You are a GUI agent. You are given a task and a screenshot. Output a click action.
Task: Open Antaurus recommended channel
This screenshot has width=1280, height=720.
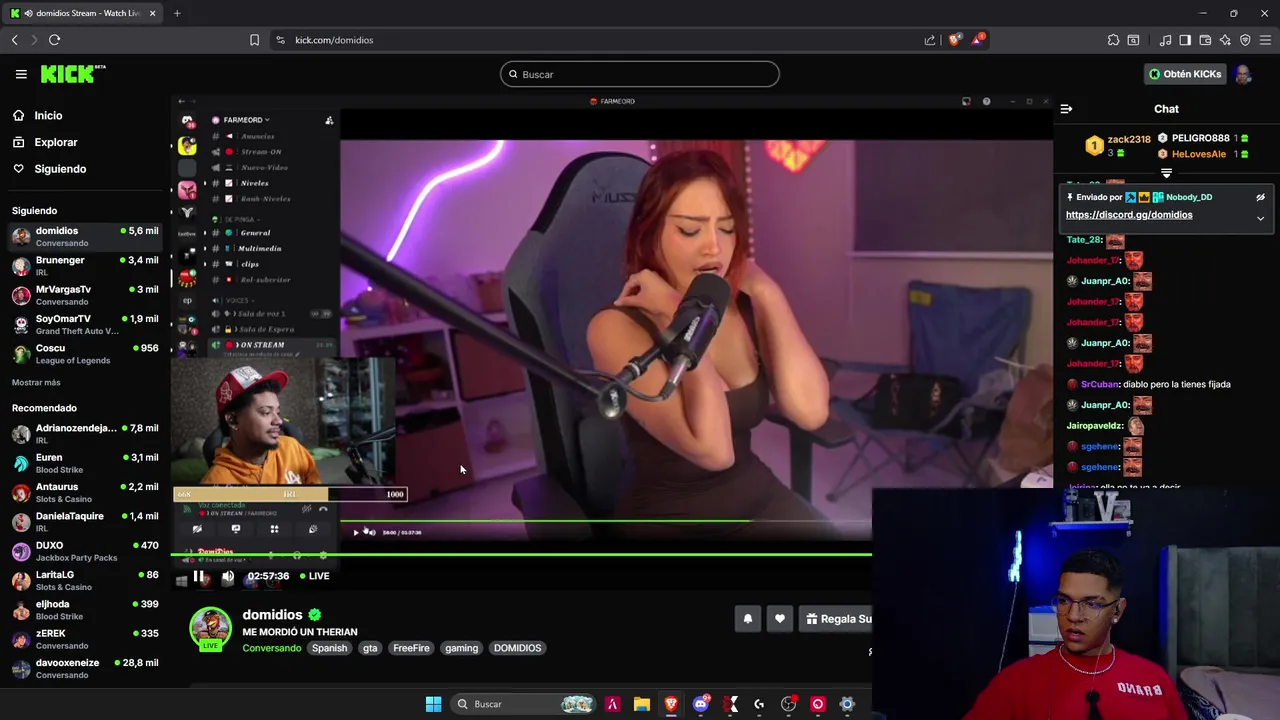85,493
